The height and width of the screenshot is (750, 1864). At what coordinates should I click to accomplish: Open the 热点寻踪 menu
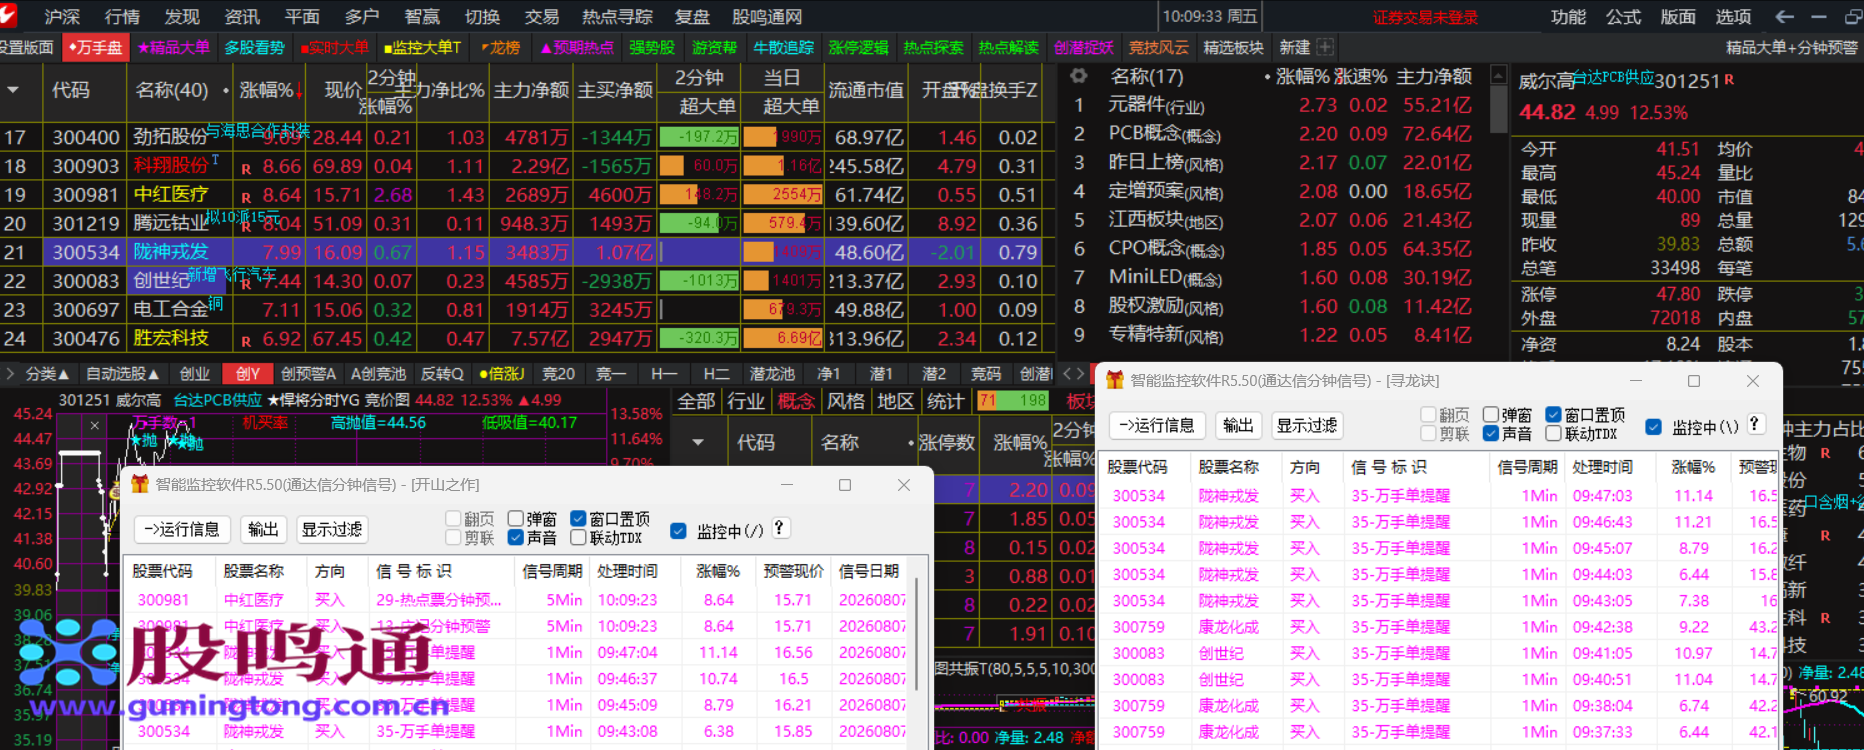point(617,17)
